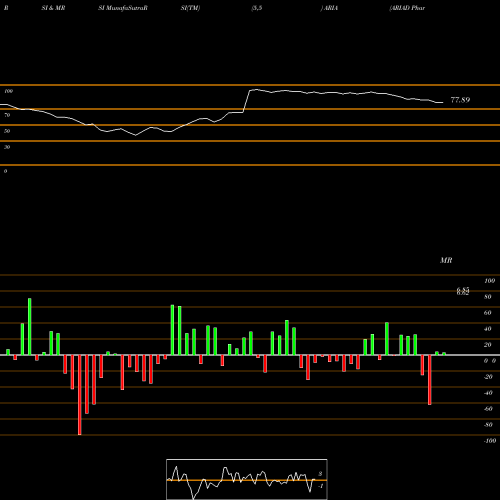This screenshot has height=500, width=500.
Task: Click the last red bar reaching -60
Action: click(430, 380)
